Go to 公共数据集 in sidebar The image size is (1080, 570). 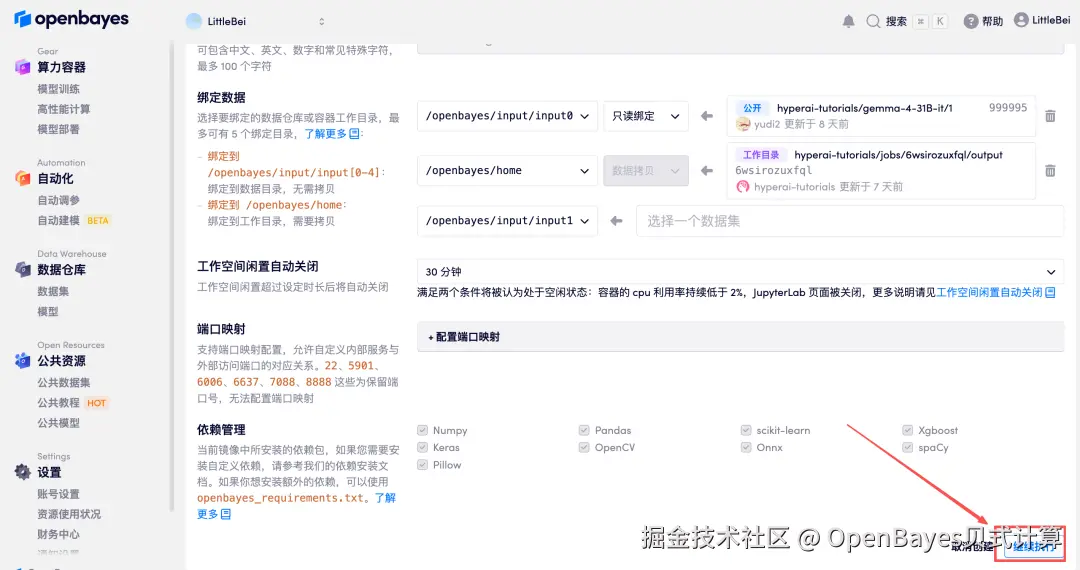63,382
